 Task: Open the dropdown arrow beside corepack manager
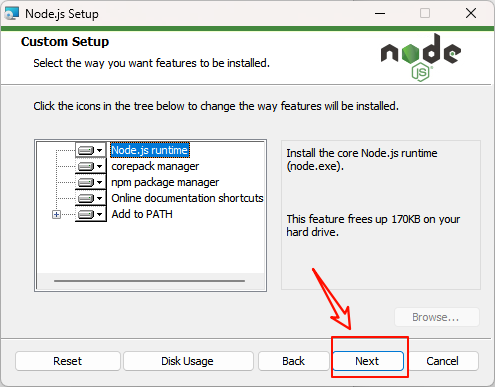click(x=99, y=167)
